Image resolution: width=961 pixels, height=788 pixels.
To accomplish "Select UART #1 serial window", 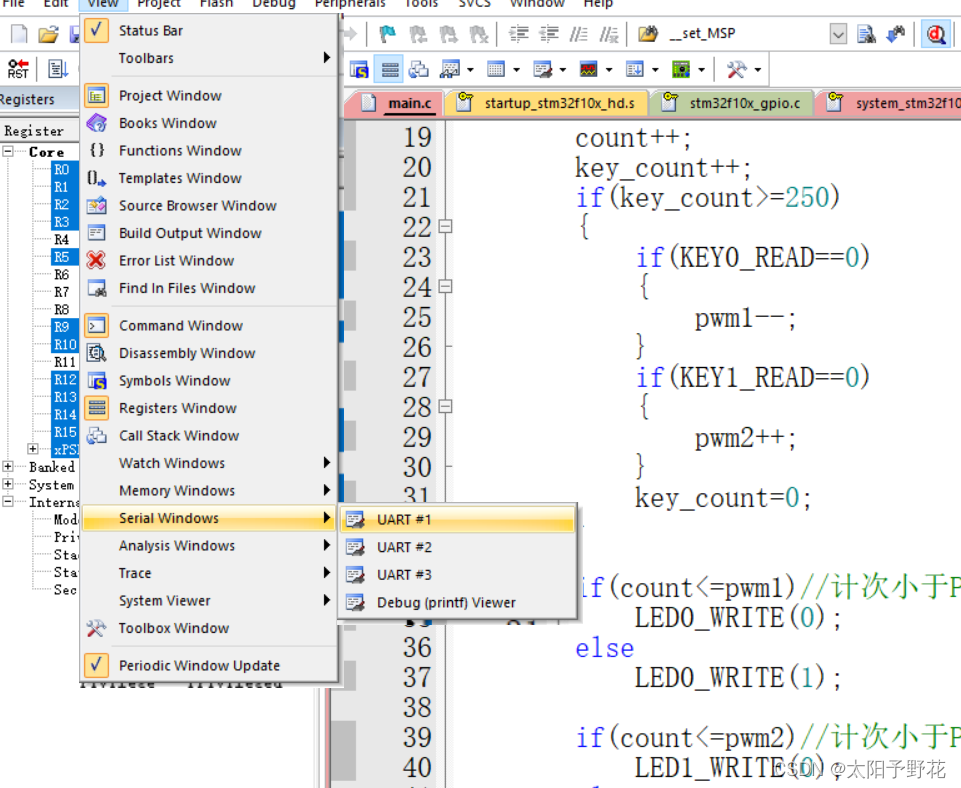I will coord(458,520).
